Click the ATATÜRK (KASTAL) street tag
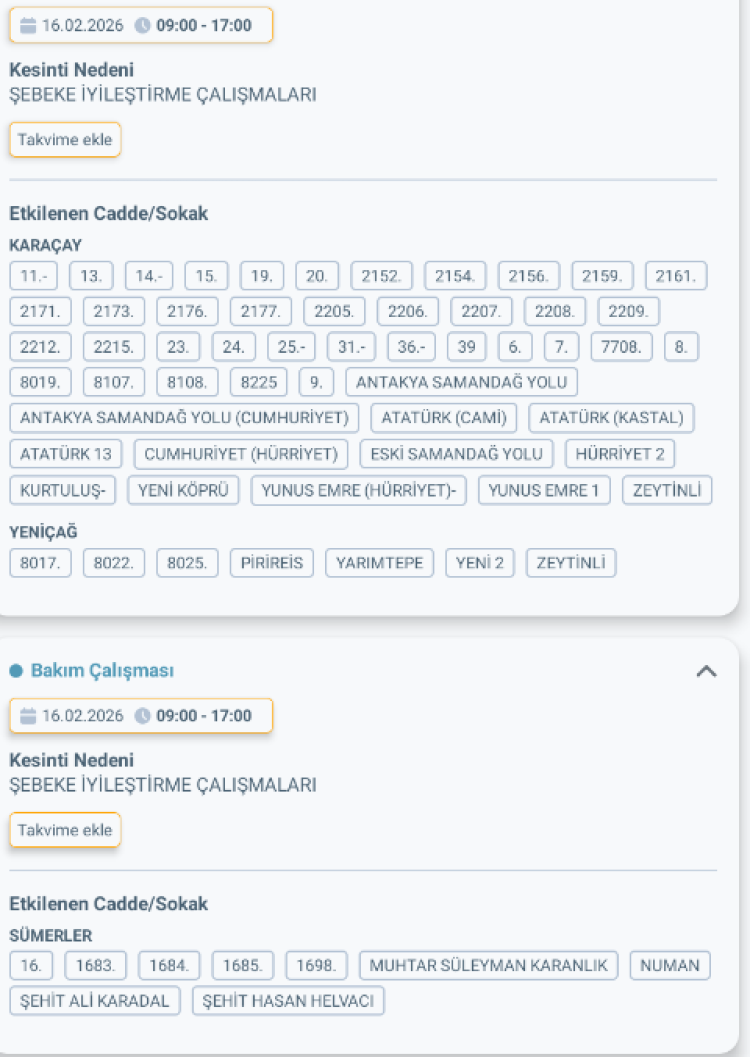The image size is (750, 1057). [x=611, y=418]
